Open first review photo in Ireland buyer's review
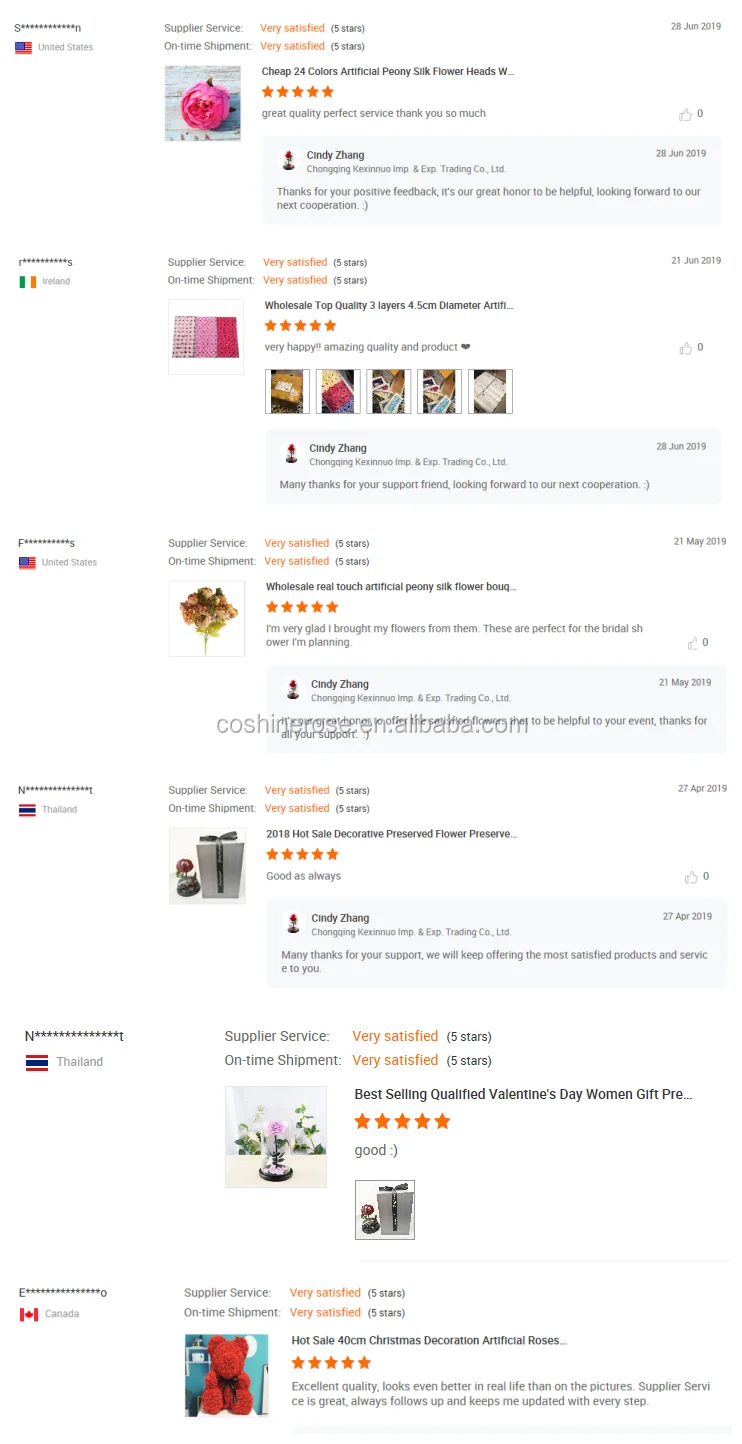This screenshot has height=1444, width=742. (287, 391)
